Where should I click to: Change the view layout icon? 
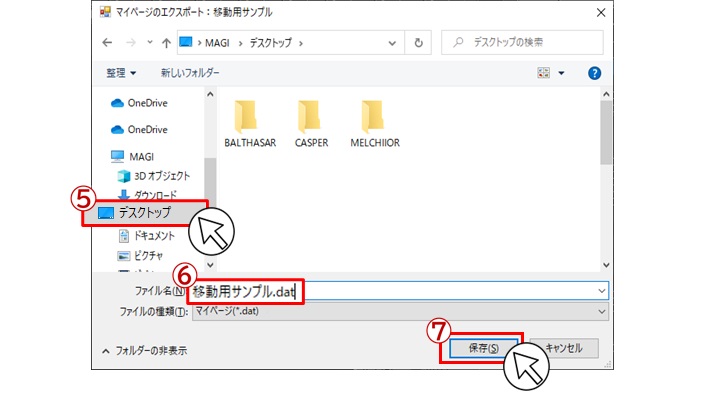(x=543, y=73)
